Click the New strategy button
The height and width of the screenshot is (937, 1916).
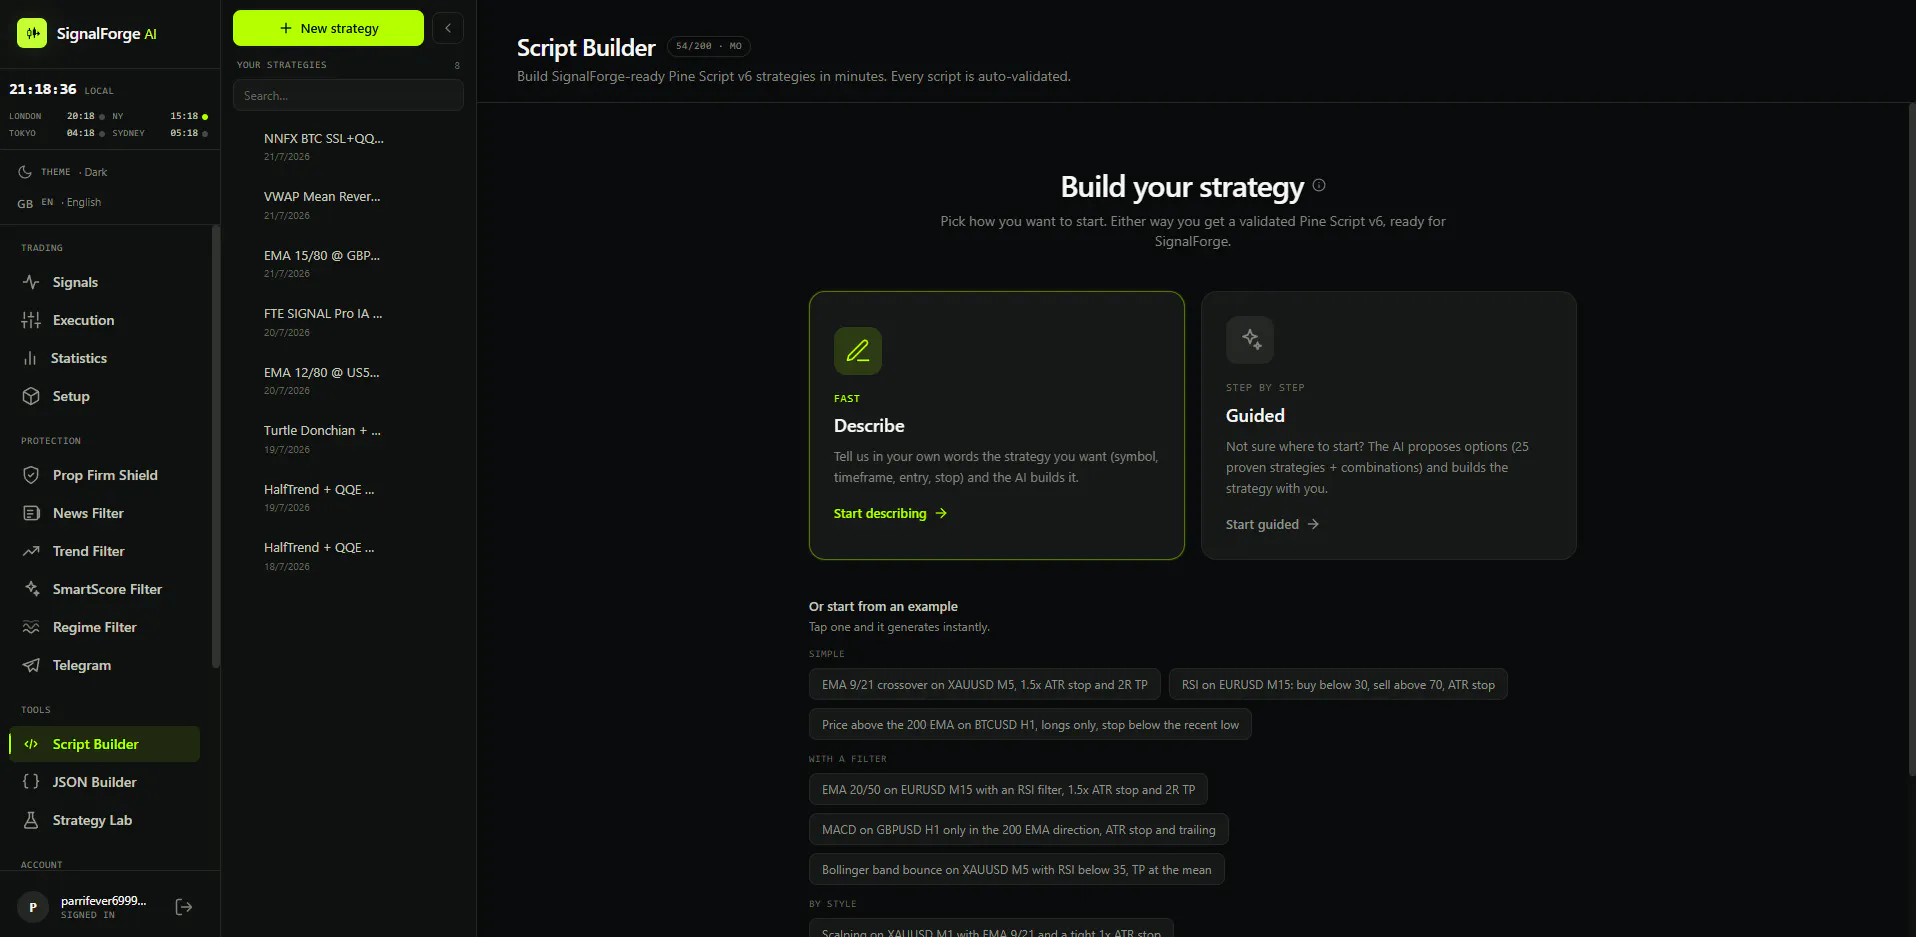pos(328,28)
